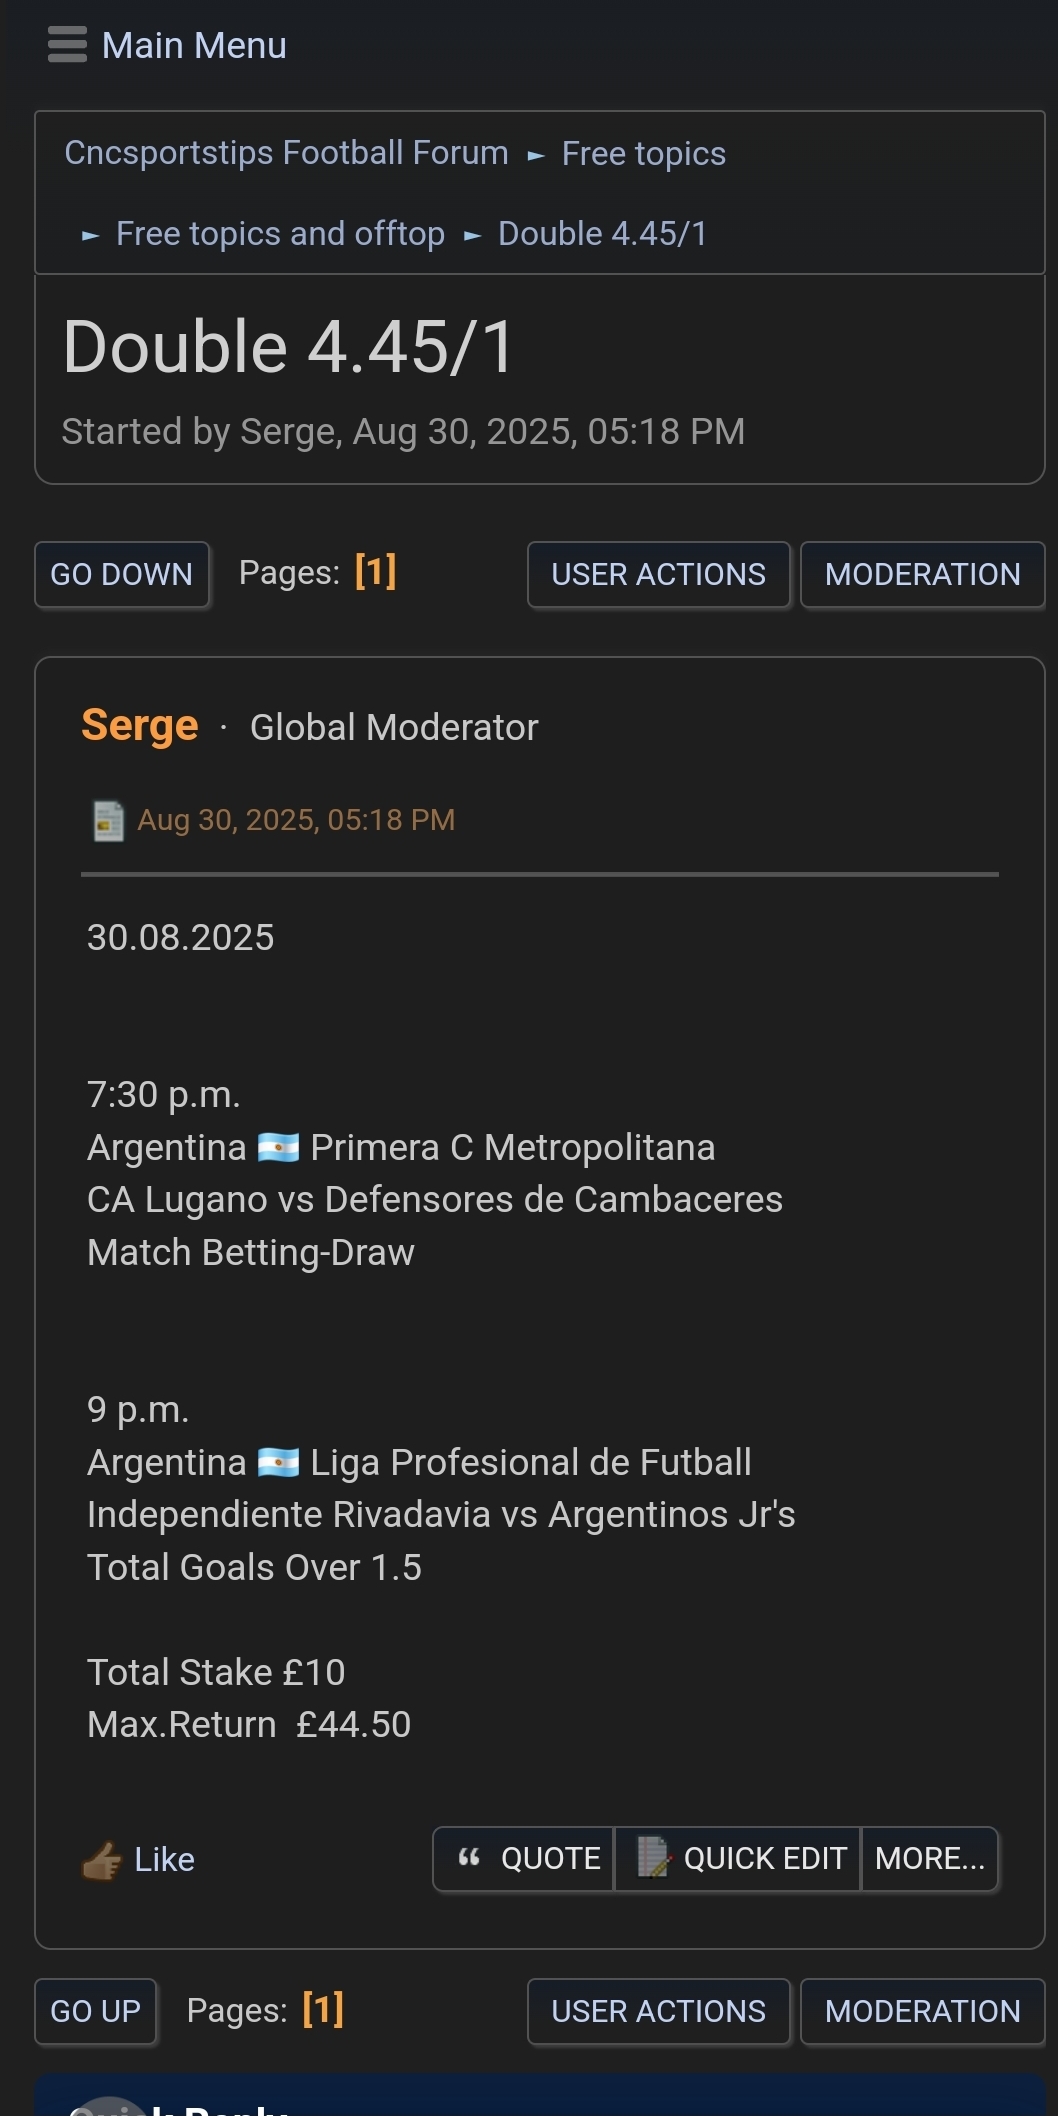The height and width of the screenshot is (2116, 1058).
Task: Expand the top MODERATION dropdown
Action: tap(922, 574)
